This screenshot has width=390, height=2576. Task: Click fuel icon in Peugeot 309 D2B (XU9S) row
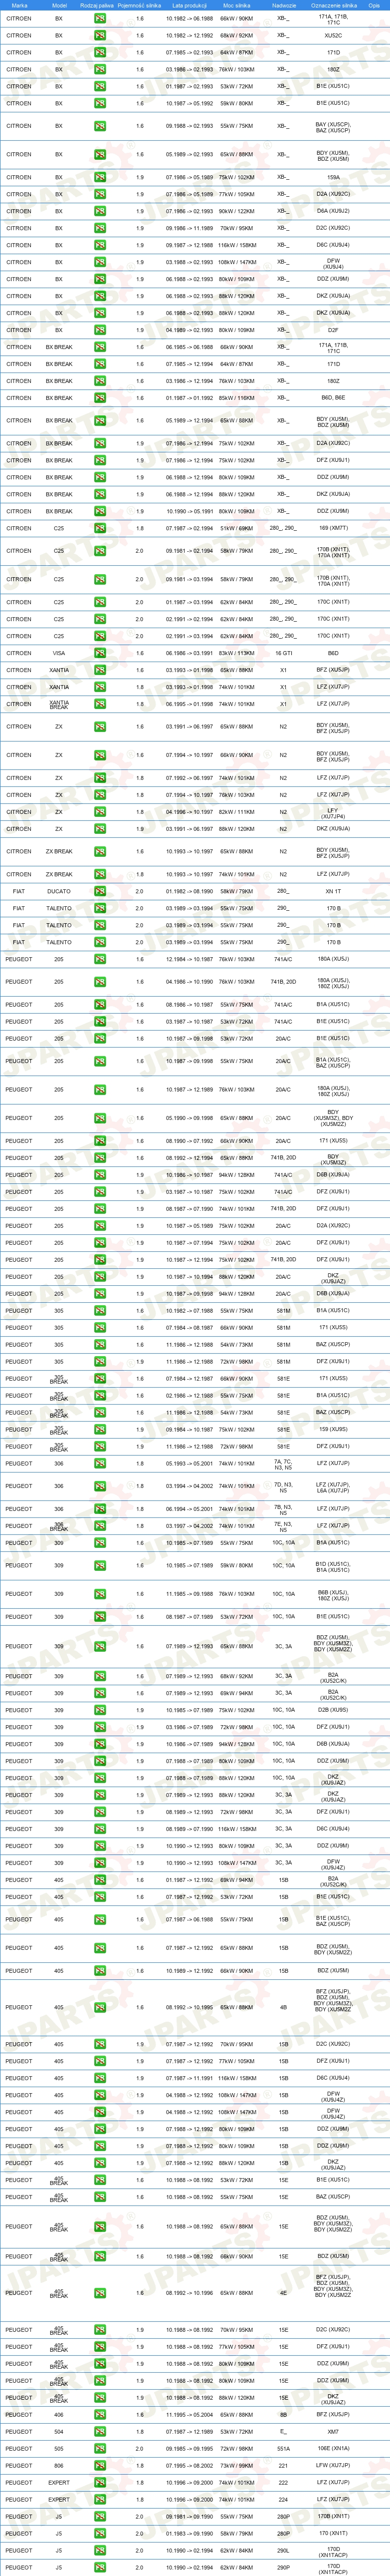(100, 1710)
